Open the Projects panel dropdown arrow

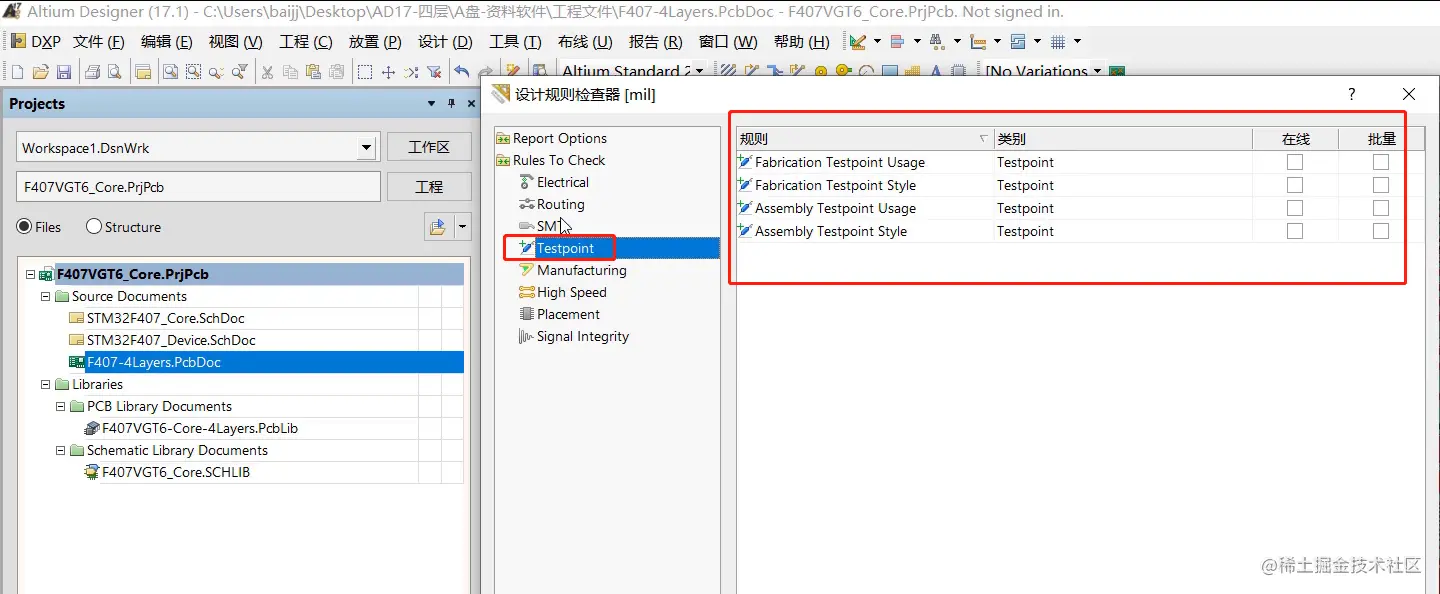432,103
